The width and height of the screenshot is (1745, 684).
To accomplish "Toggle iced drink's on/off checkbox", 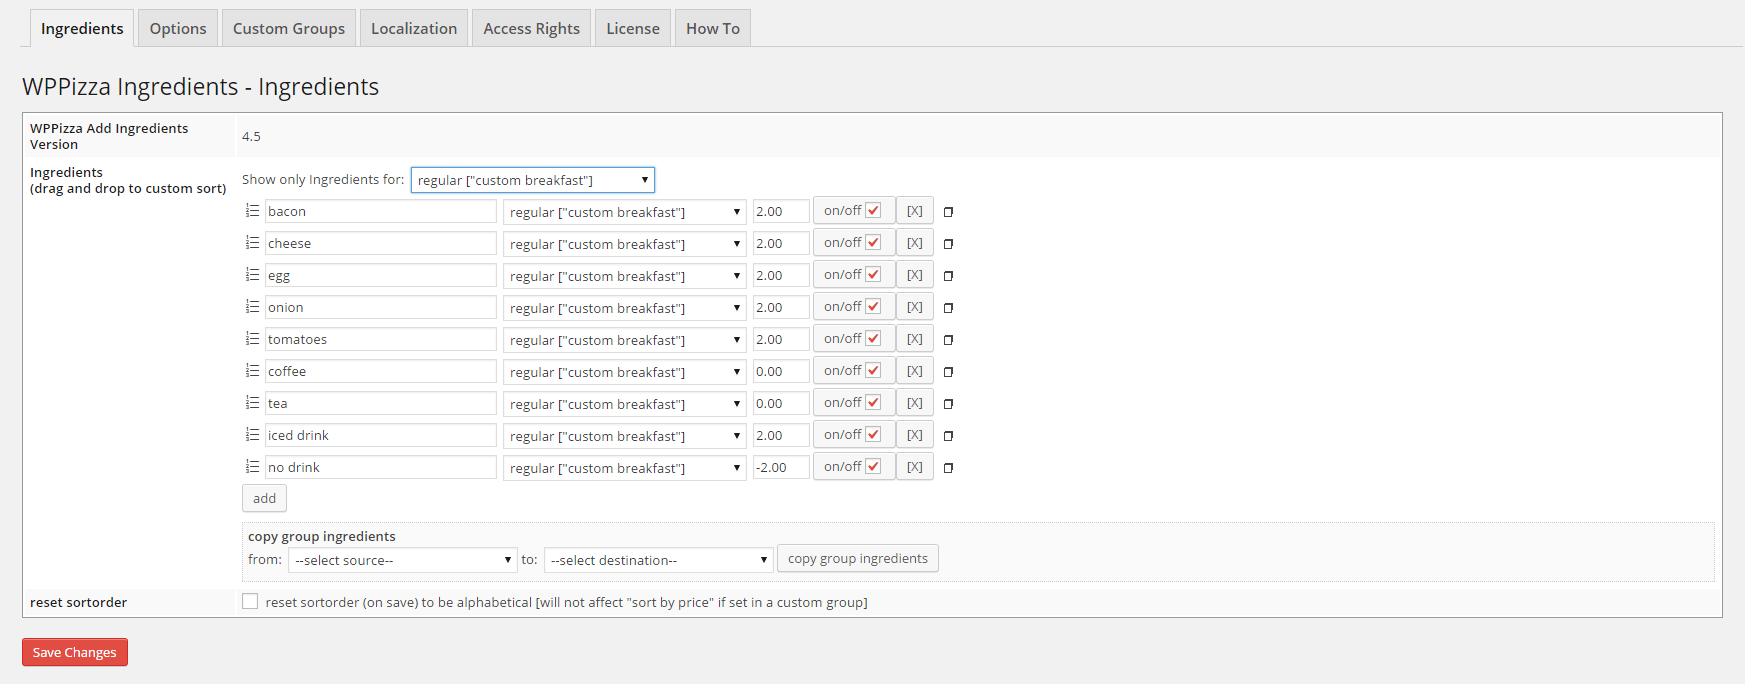I will 873,434.
